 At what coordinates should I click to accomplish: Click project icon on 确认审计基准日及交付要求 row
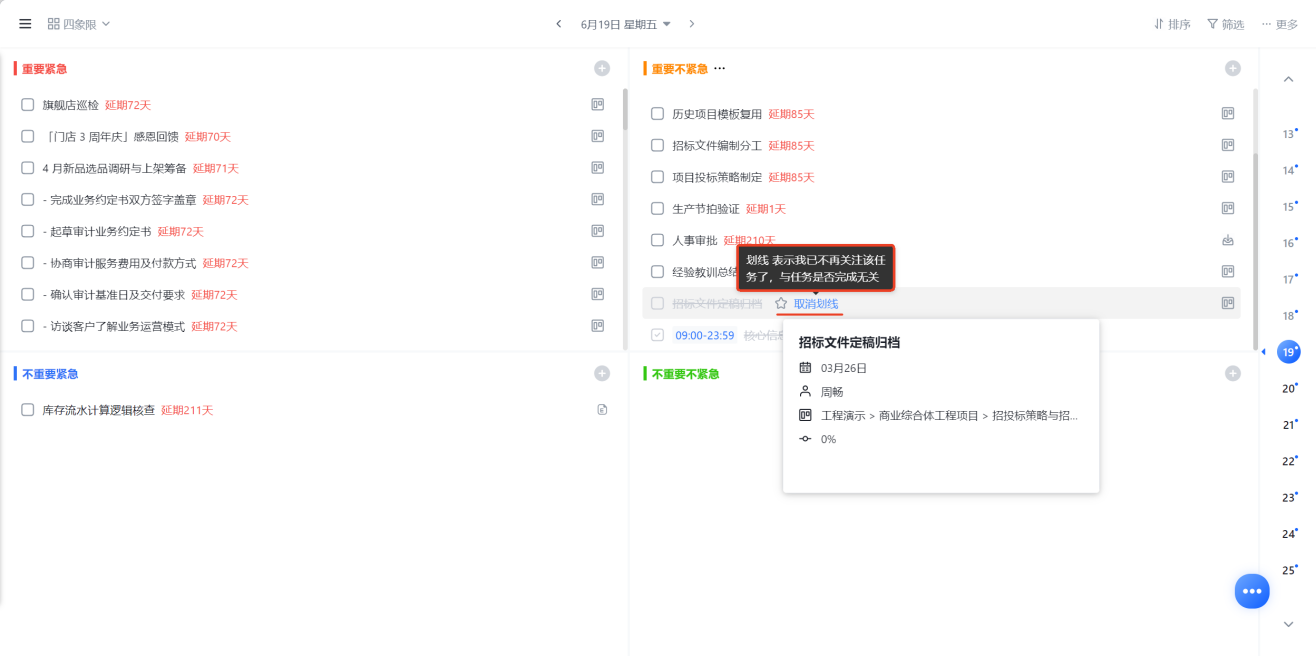[x=597, y=294]
